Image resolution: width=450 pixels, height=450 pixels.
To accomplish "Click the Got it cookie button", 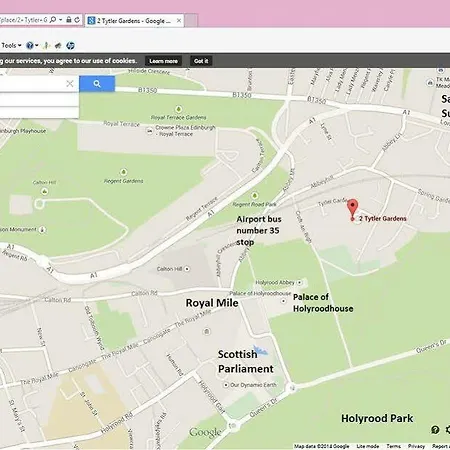I will [x=201, y=61].
